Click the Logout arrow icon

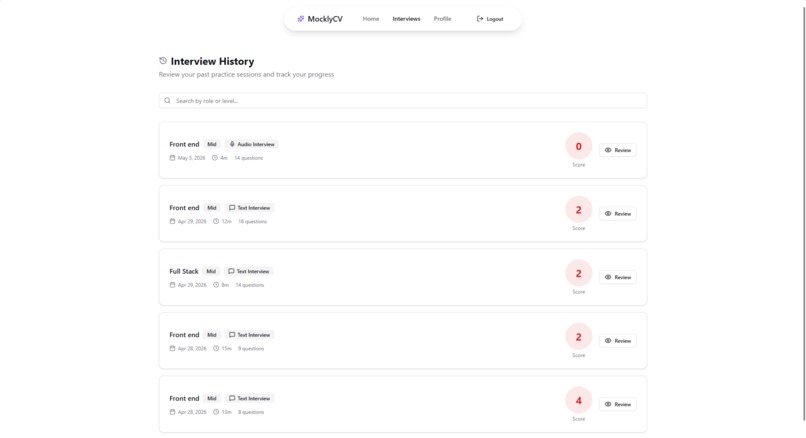tap(480, 19)
